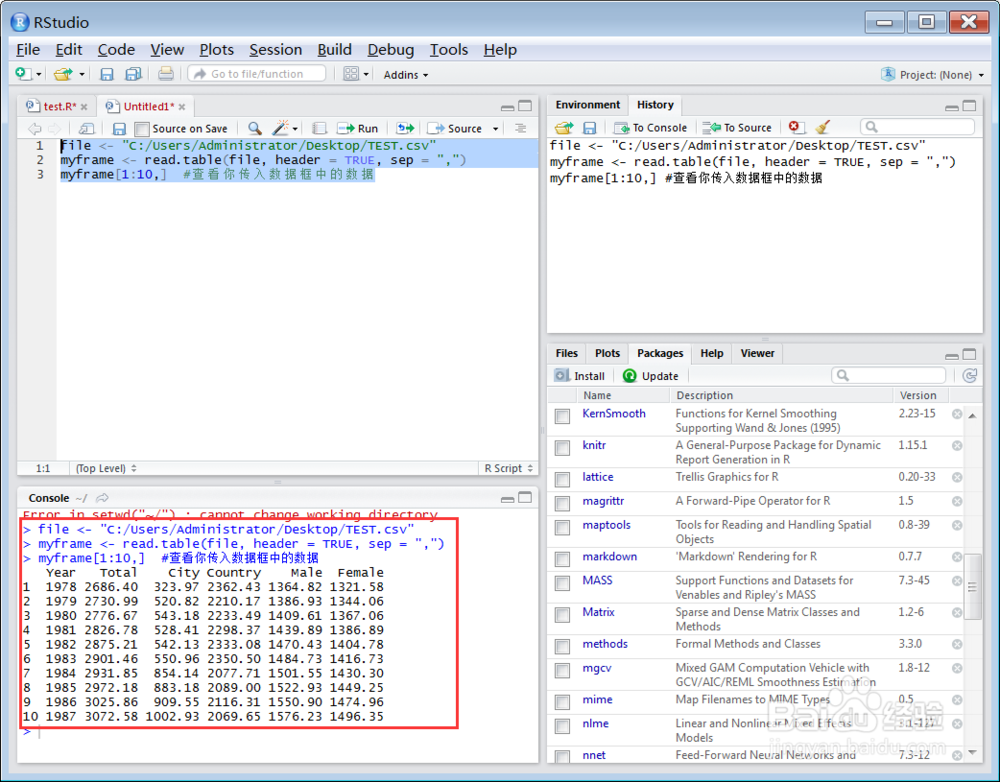Remove the KernSmooth package icon
Viewport: 1000px width, 782px height.
957,414
